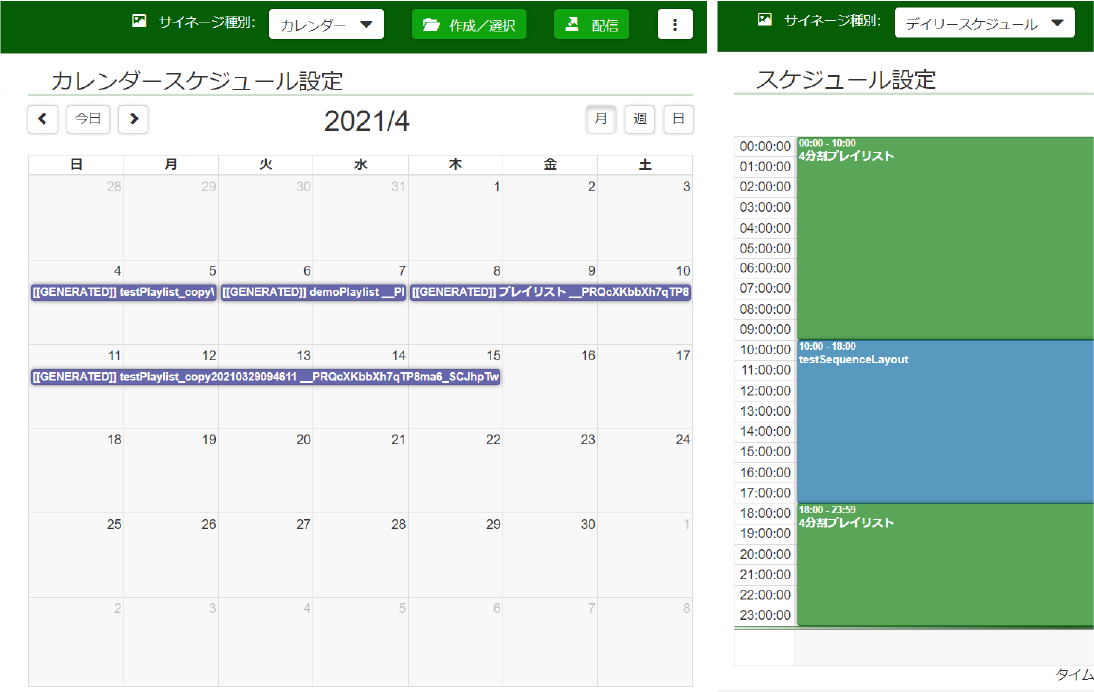Expand the デイリースケジュール type dropdown

coord(984,23)
